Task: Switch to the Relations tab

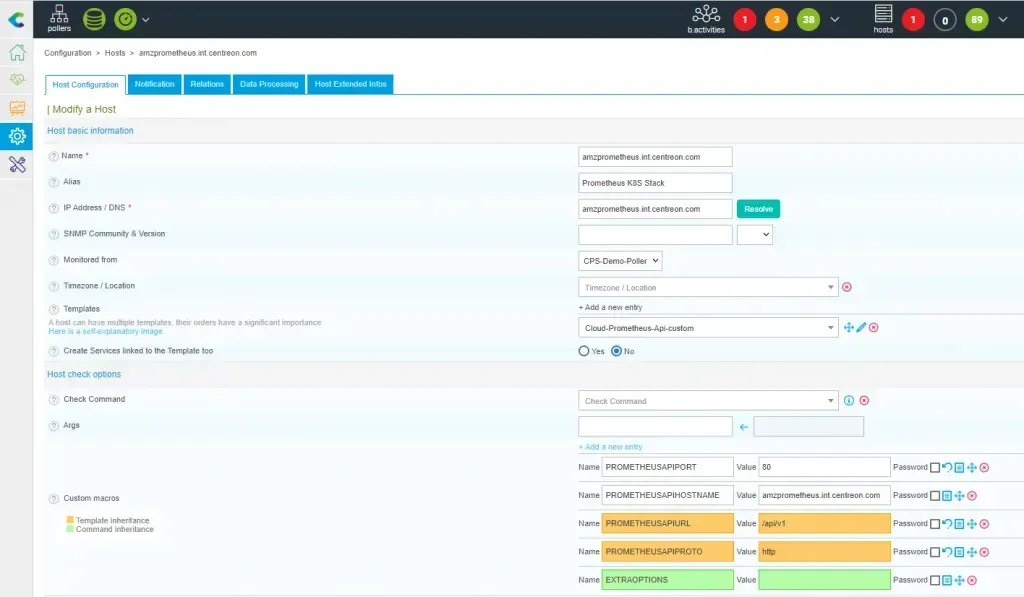Action: point(207,84)
